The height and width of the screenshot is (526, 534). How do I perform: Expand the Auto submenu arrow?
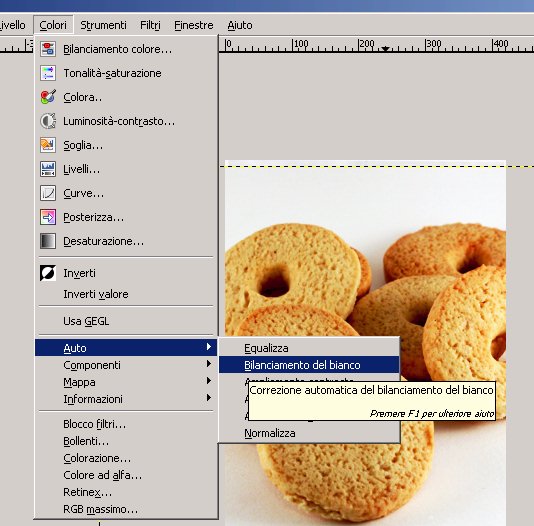coord(209,347)
